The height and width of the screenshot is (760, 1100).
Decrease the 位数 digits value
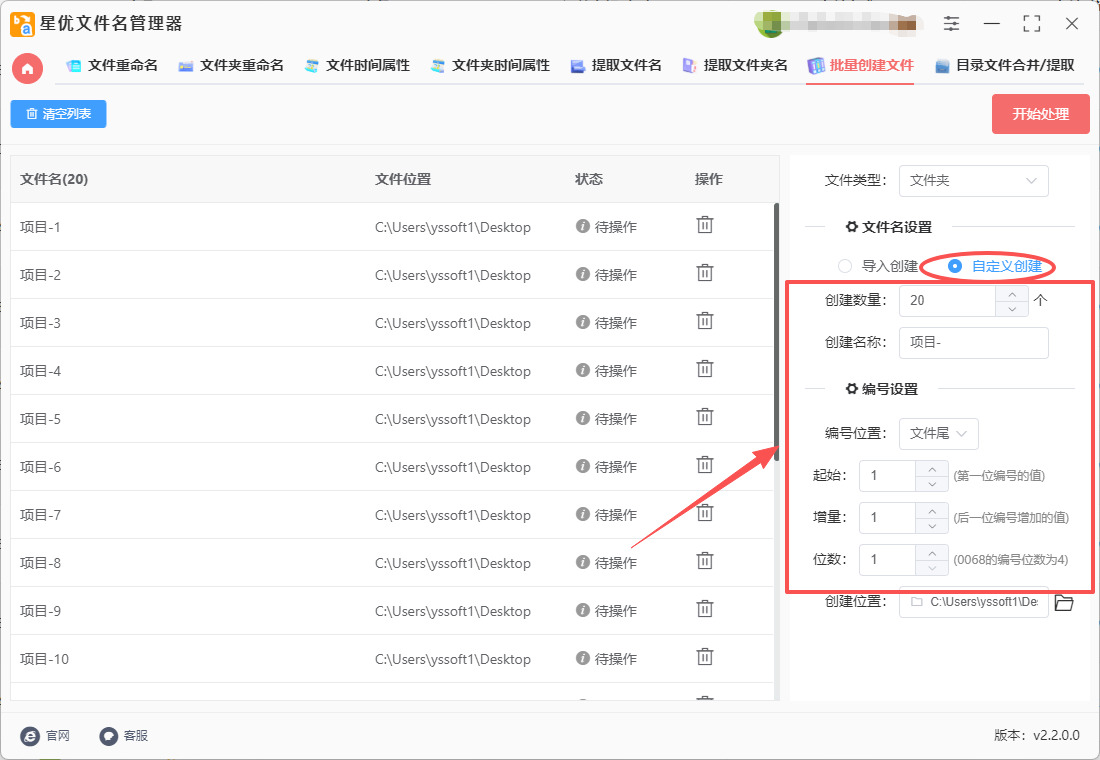[932, 568]
